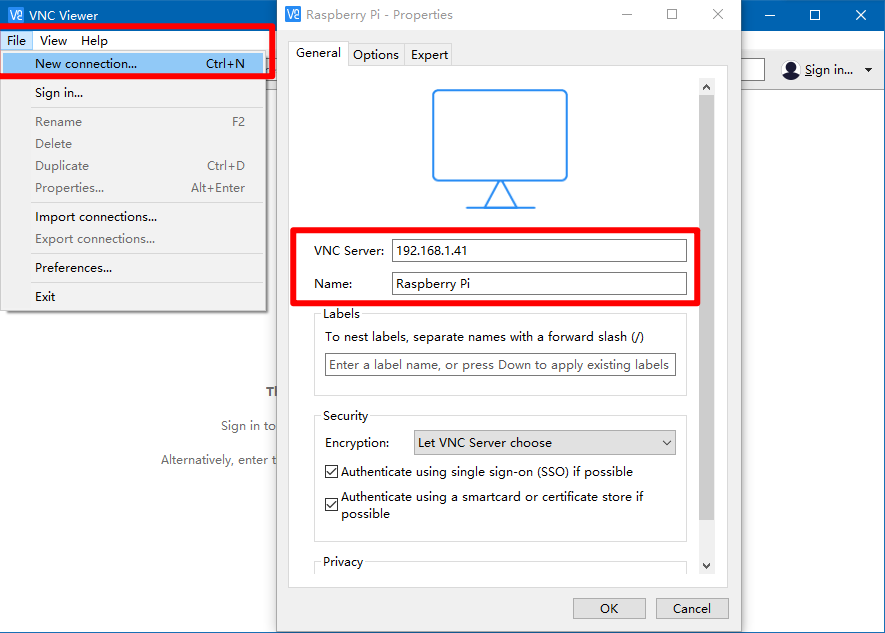Open the Encryption dropdown
This screenshot has width=885, height=633.
coord(545,443)
